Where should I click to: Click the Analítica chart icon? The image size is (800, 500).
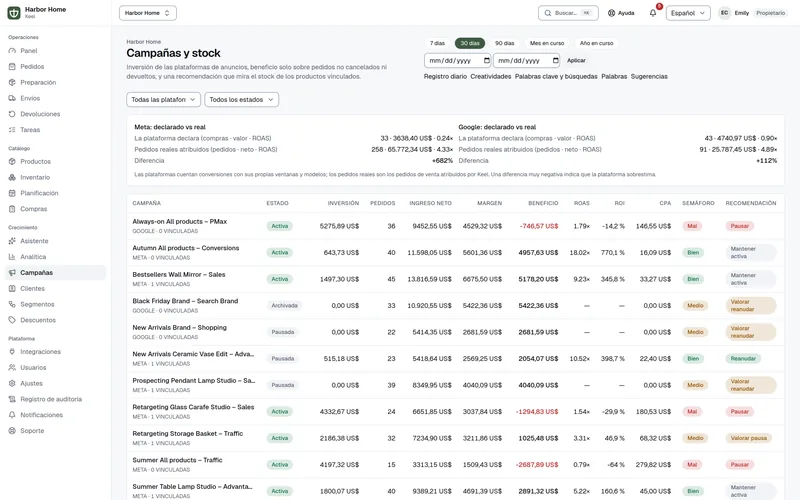click(x=12, y=257)
